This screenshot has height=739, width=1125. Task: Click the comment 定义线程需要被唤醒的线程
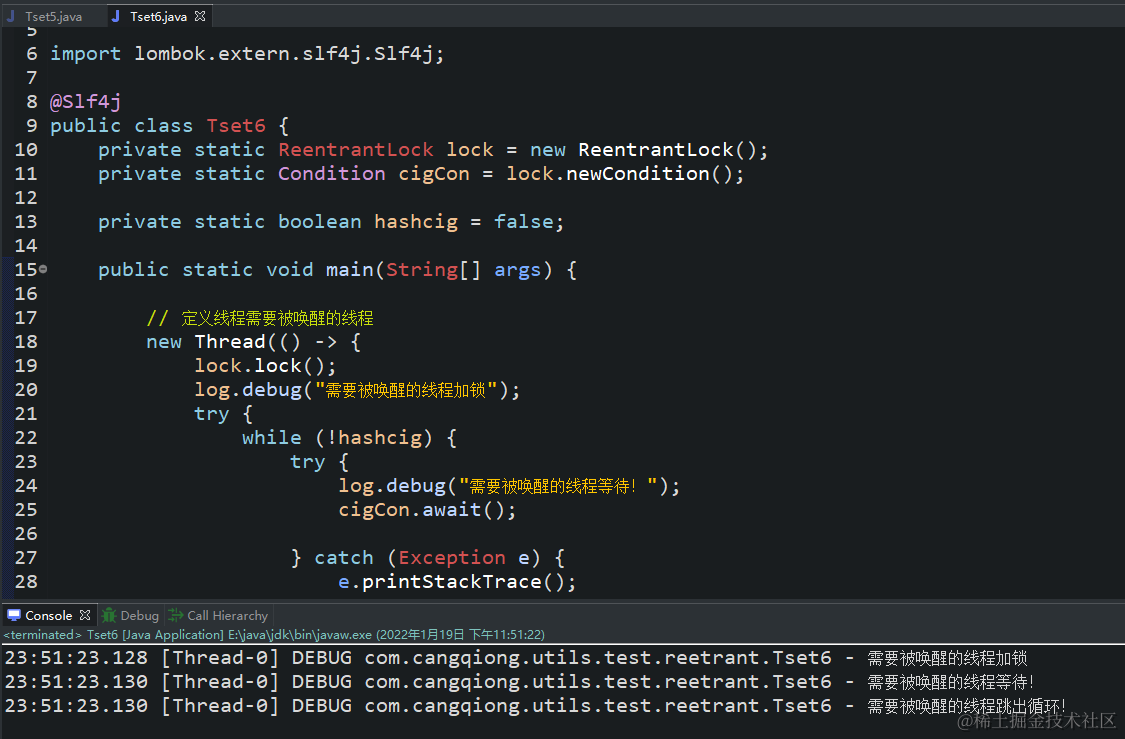pos(260,318)
